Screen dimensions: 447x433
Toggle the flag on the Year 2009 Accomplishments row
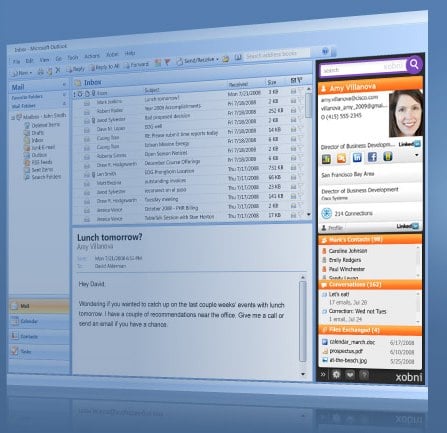300,100
